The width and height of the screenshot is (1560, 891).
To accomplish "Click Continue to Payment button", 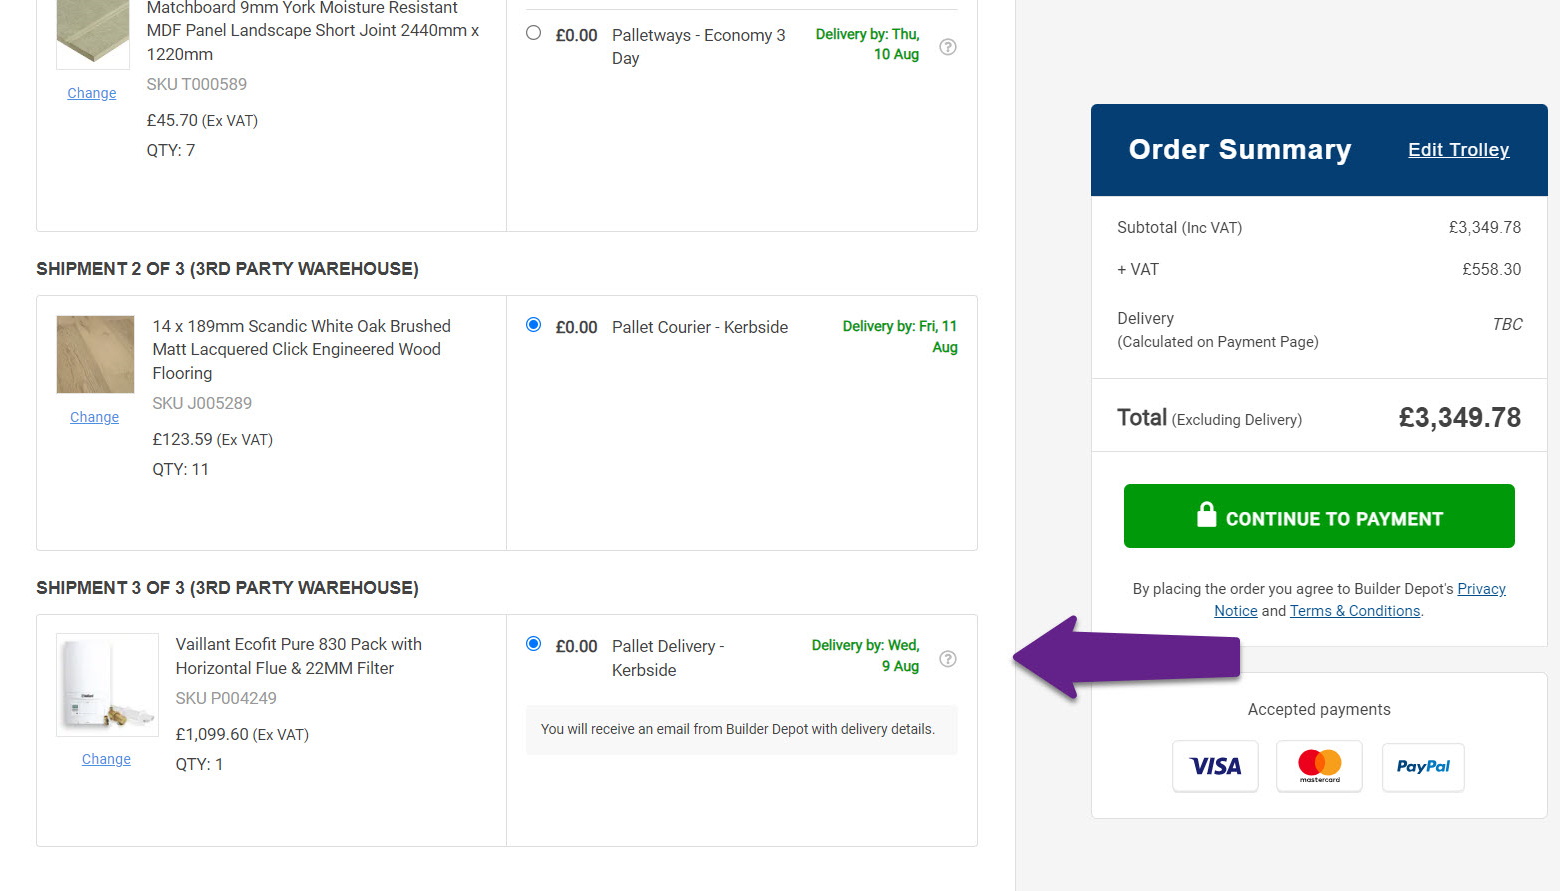I will (1319, 517).
